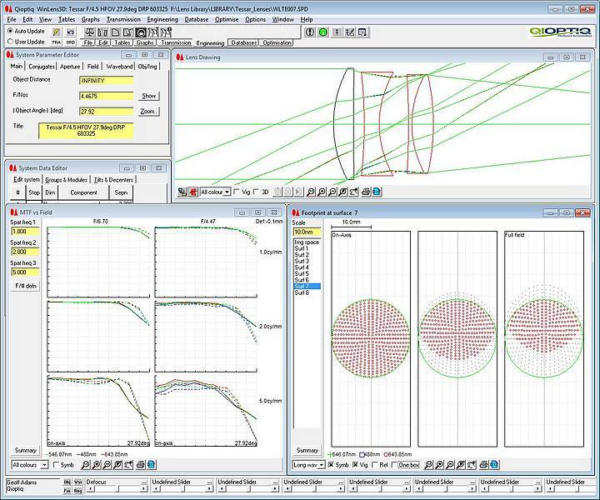Click the OPD icon beside User Update

pos(70,42)
